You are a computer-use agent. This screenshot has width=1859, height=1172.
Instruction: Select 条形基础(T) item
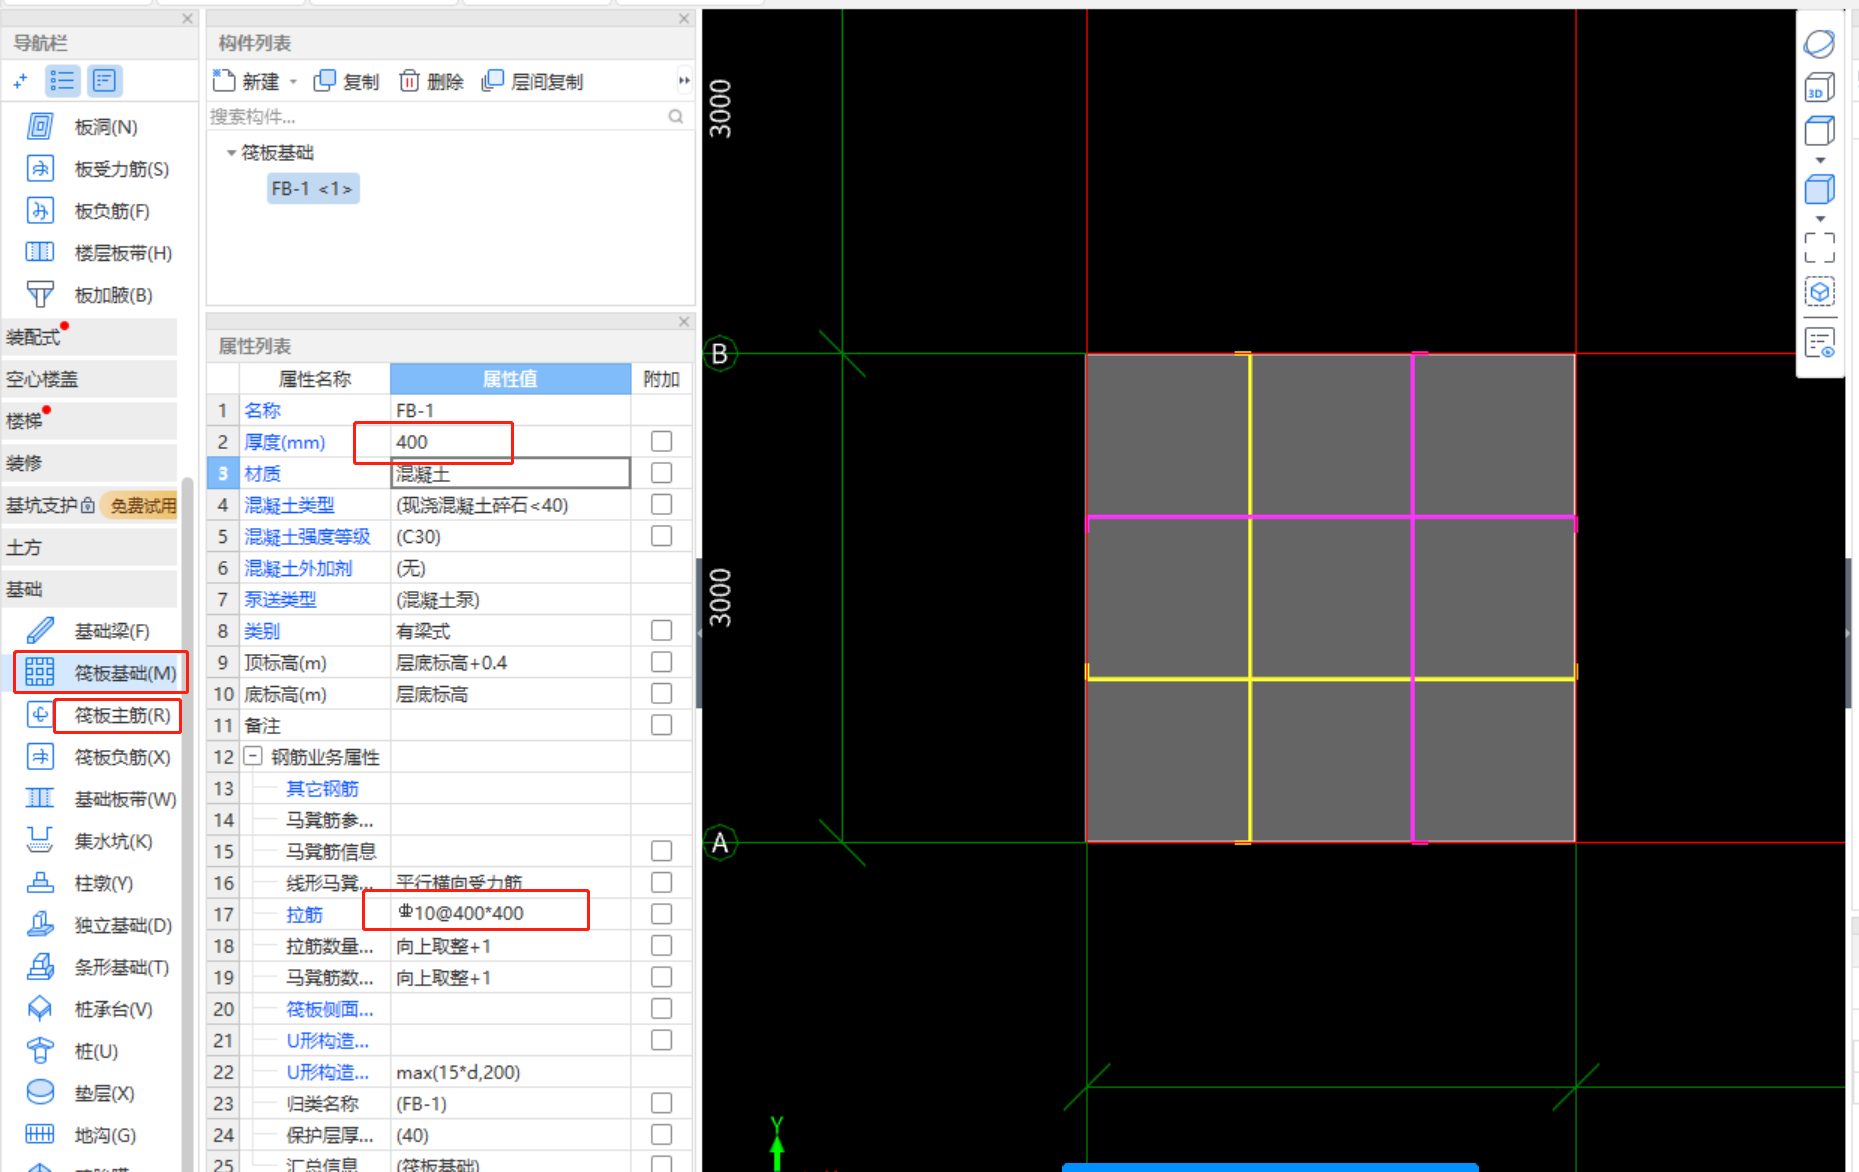[x=98, y=967]
